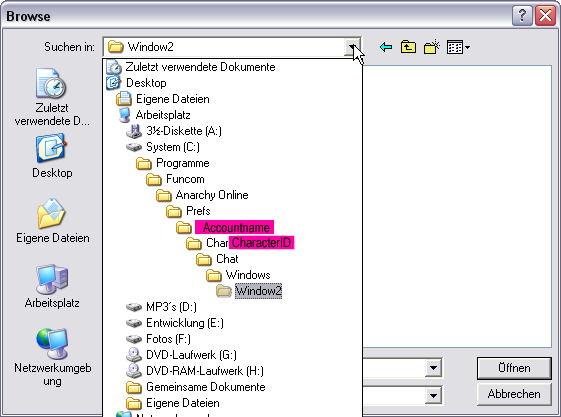Viewport: 561px width, 417px height.
Task: Open the file name dropdown arrow
Action: [x=433, y=368]
